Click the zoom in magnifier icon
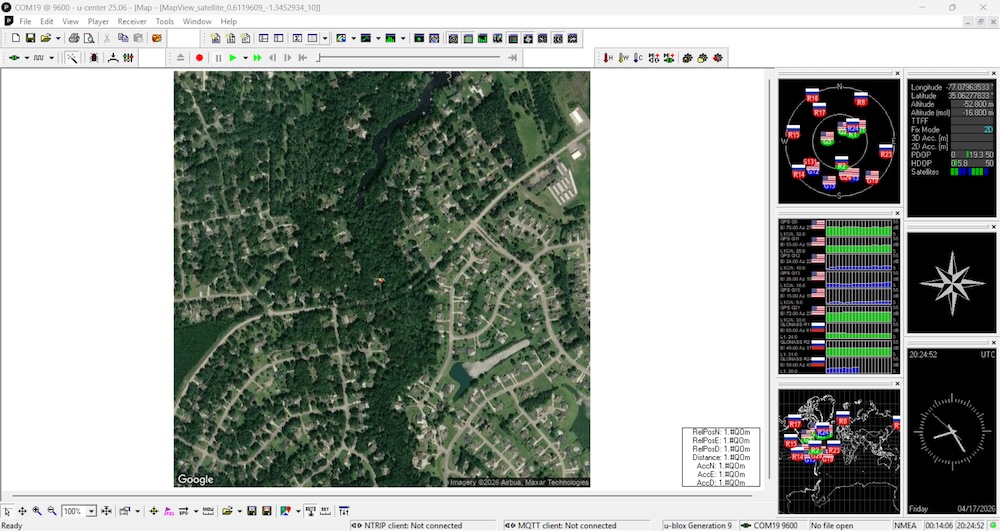Screen dimensions: 1000x531 (37, 511)
